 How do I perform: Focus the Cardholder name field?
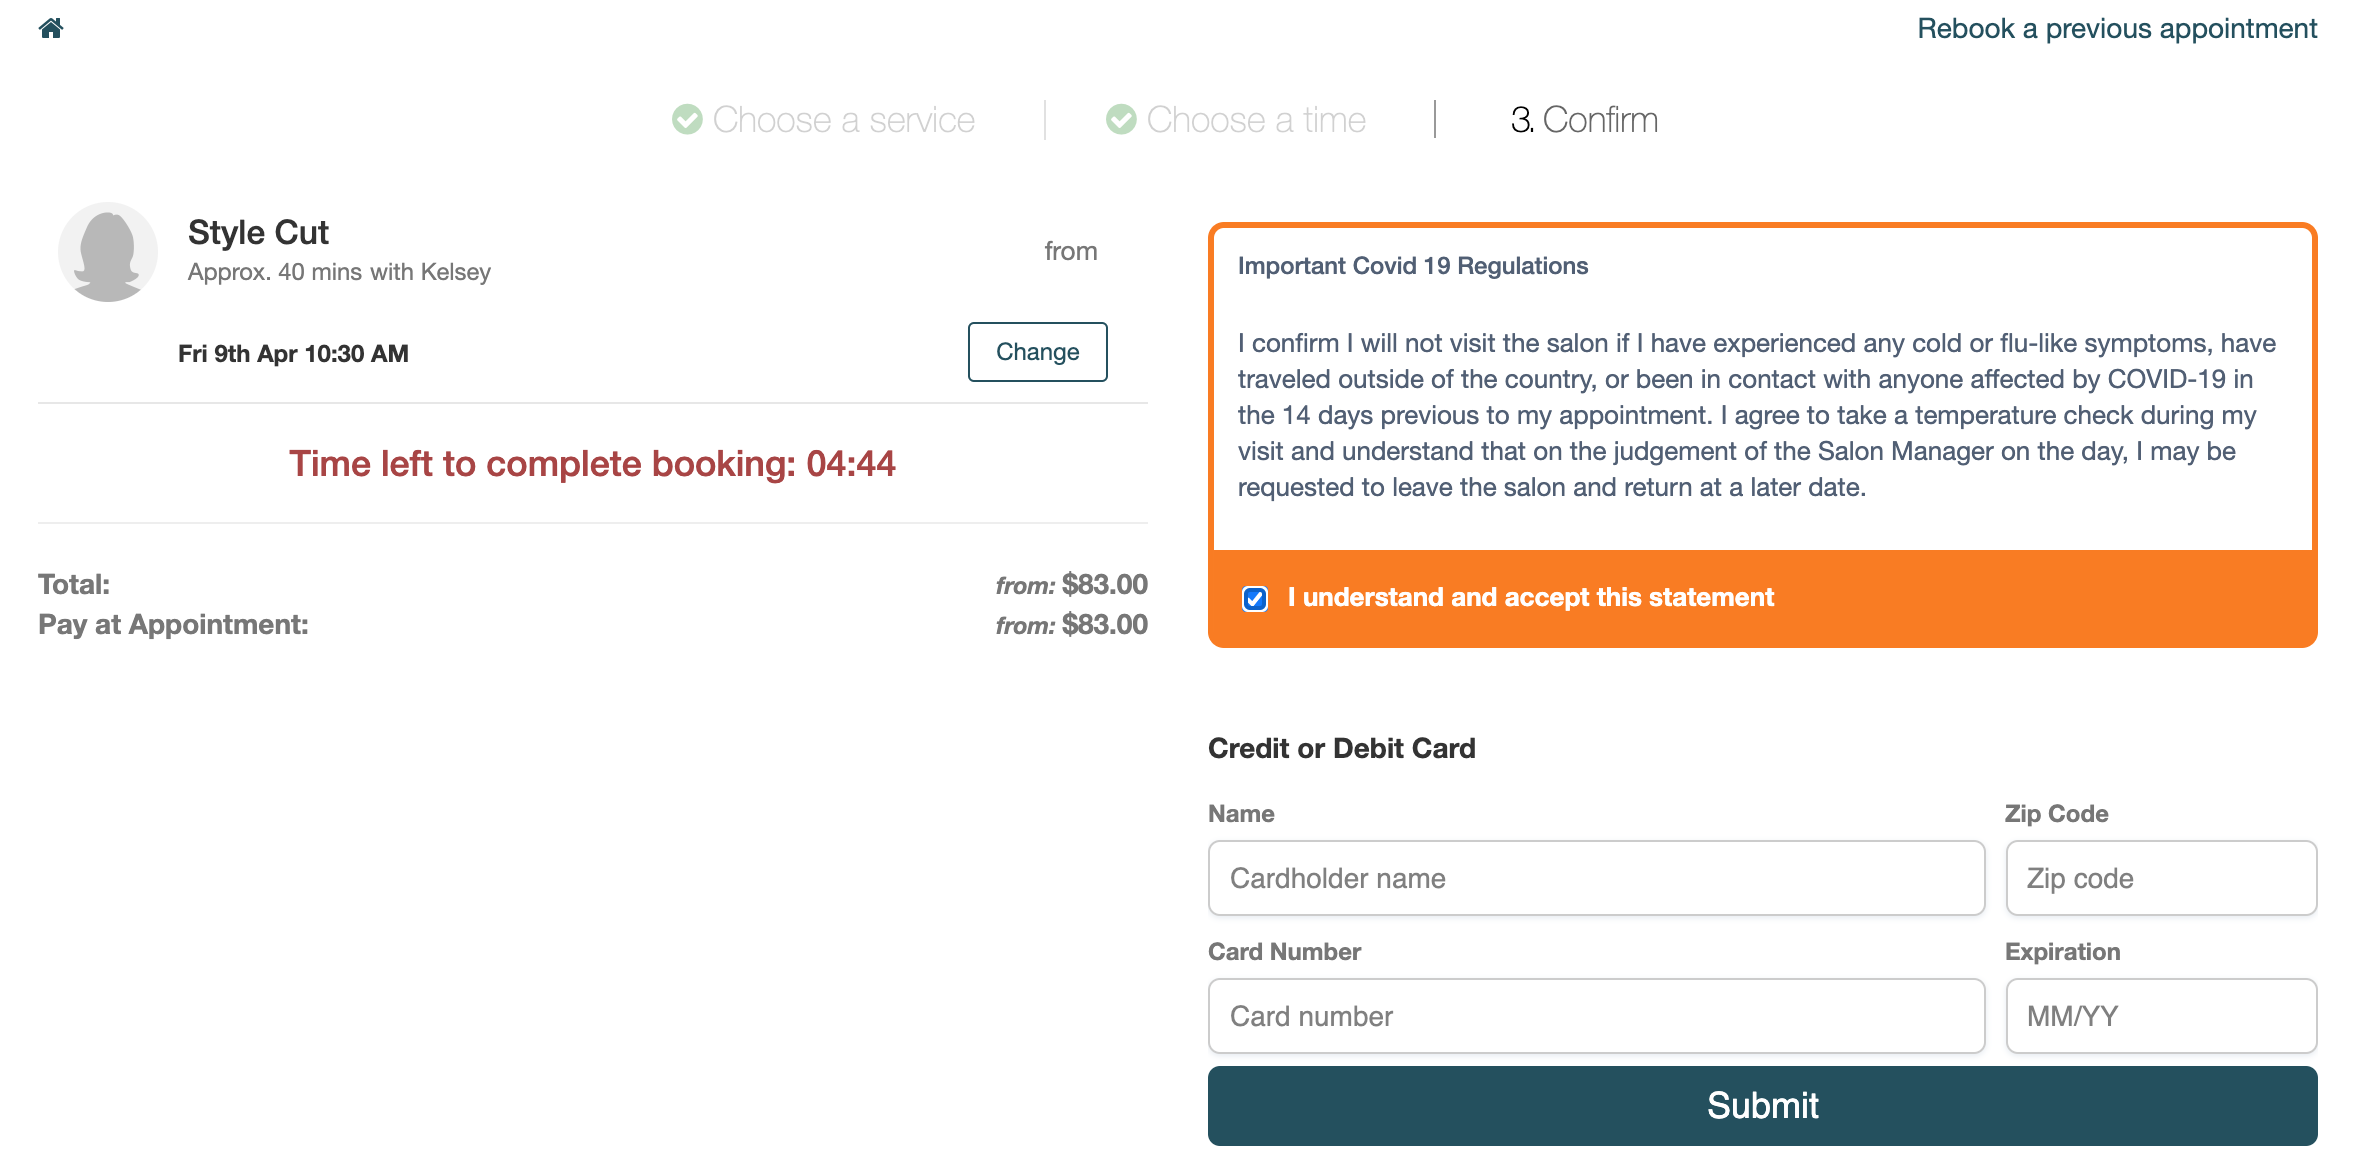tap(1596, 878)
